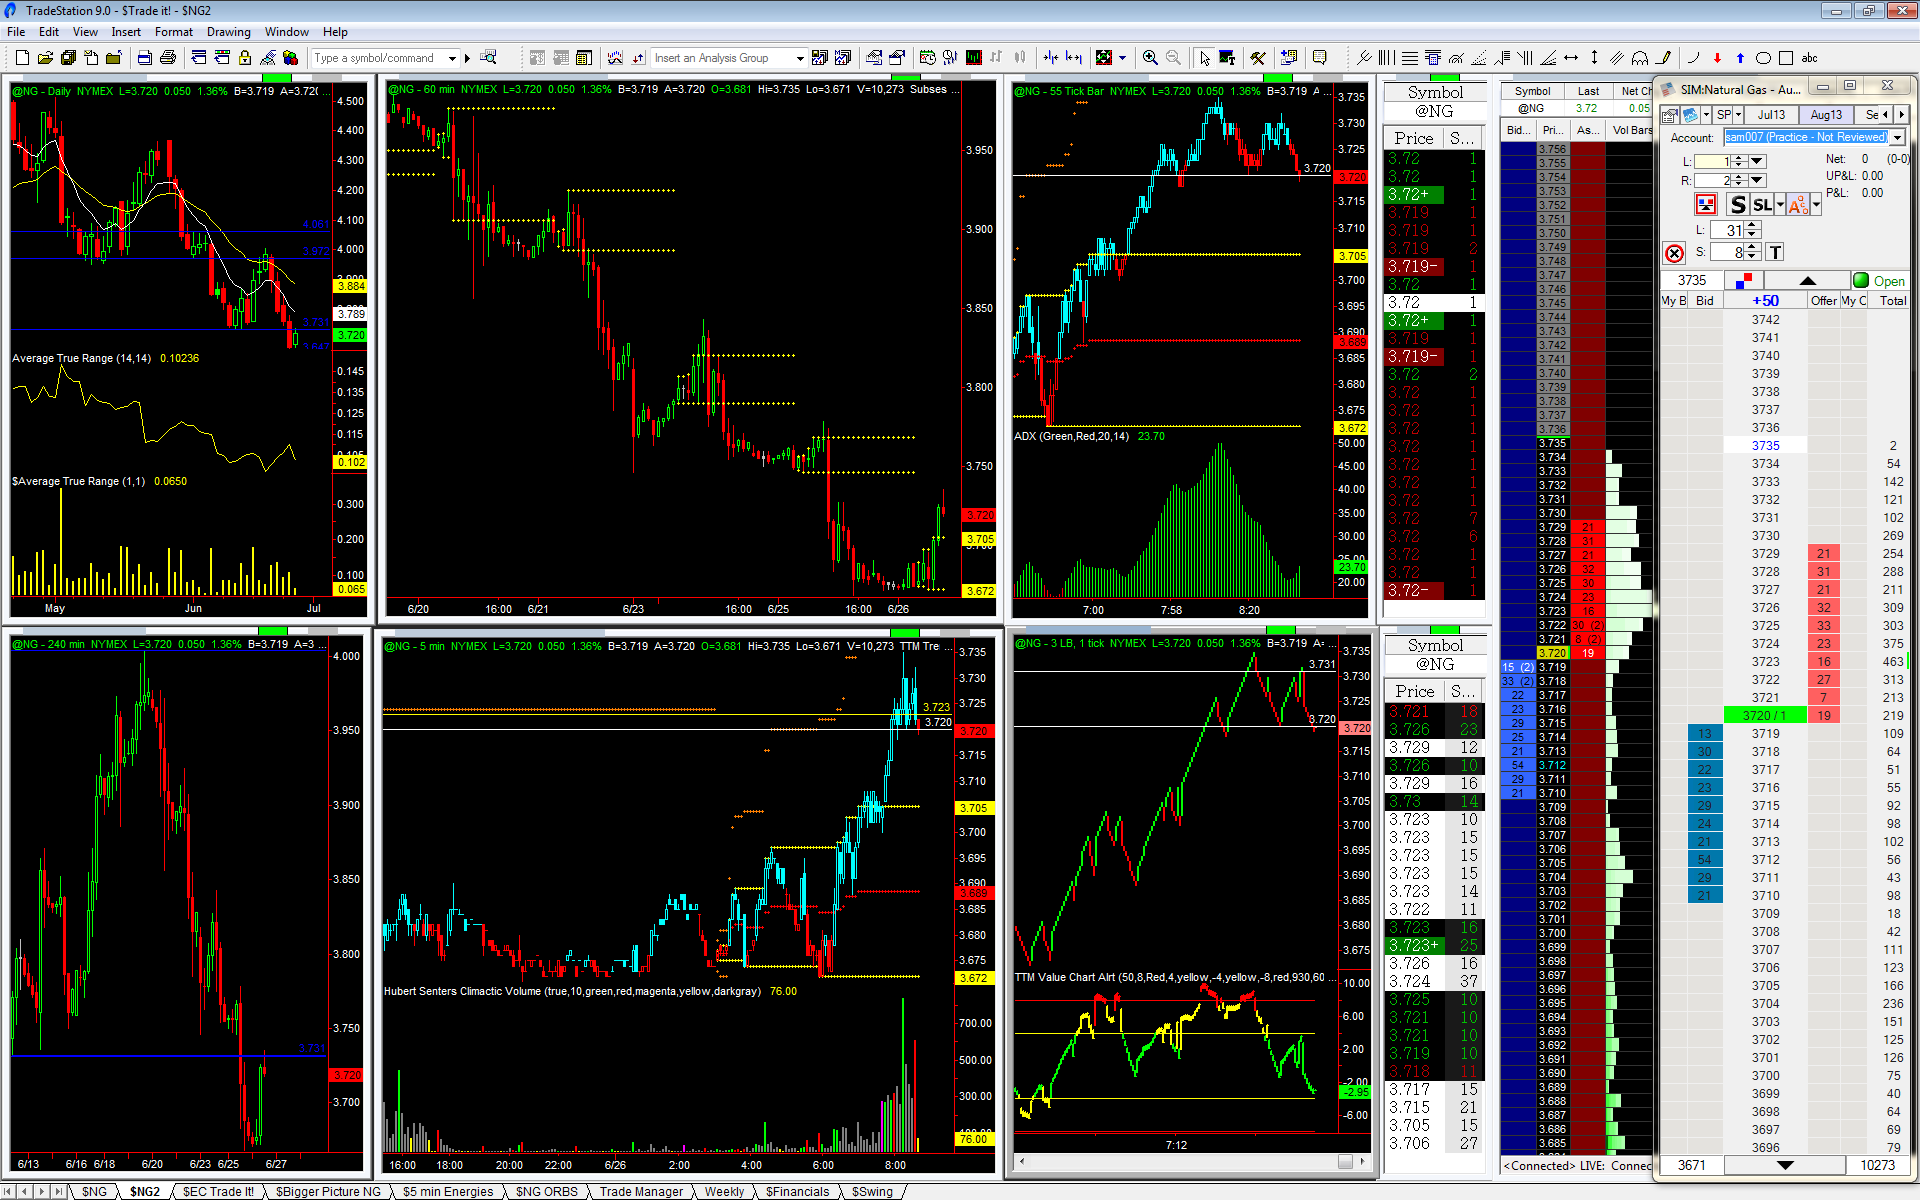Click the left contract arrow in Matrix

click(1885, 115)
